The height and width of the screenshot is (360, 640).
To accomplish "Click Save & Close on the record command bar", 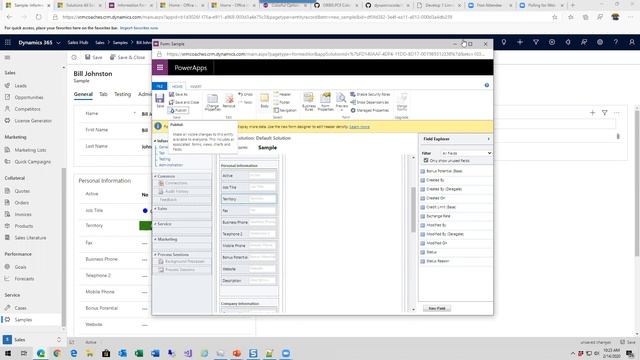I will (127, 58).
